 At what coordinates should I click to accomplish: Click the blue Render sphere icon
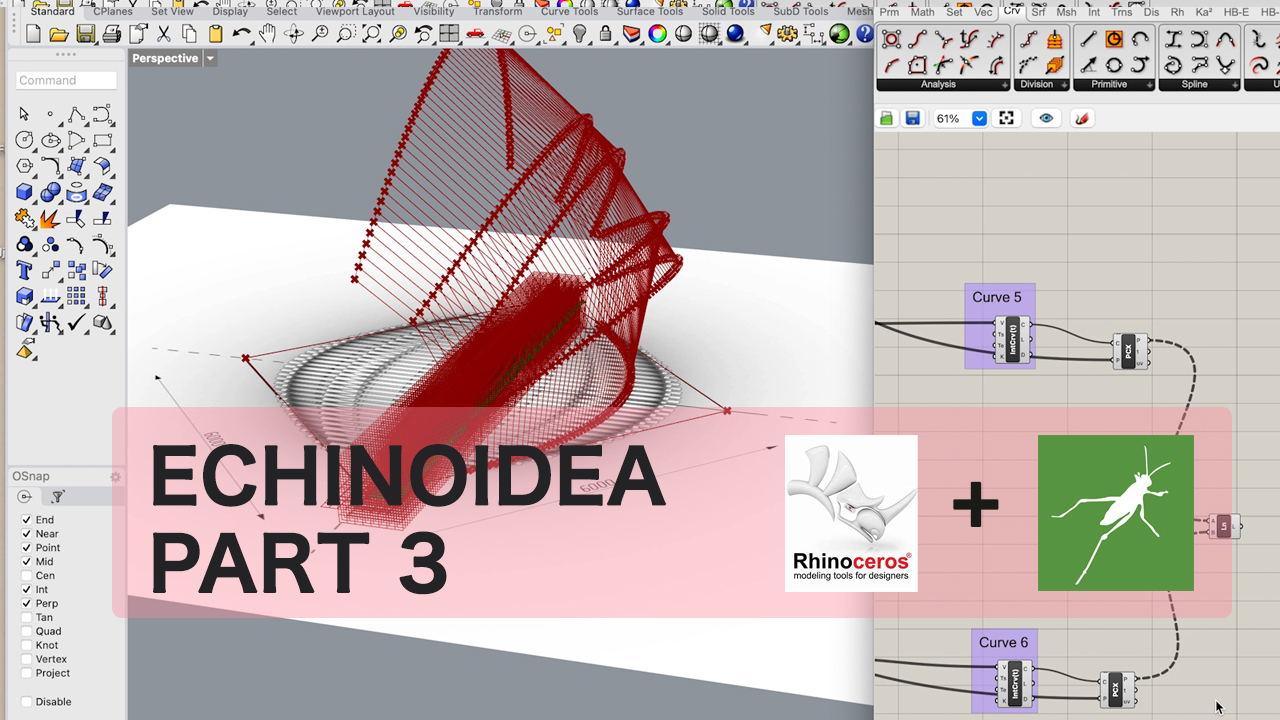(735, 34)
